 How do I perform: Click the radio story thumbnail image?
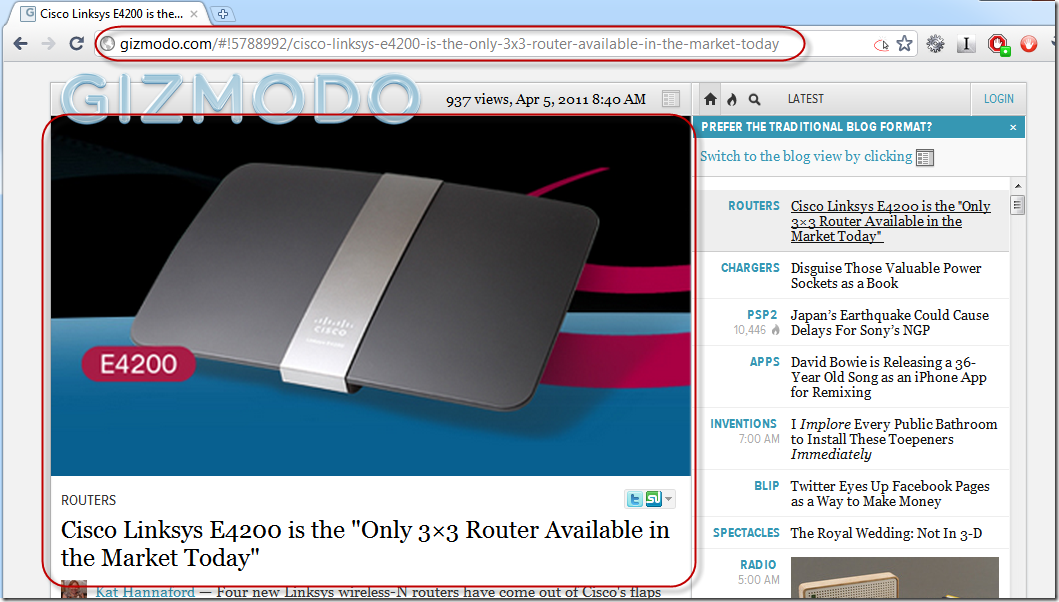894,578
